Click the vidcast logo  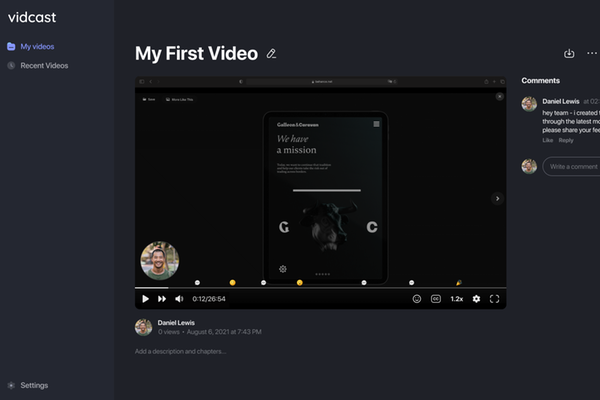coord(32,17)
